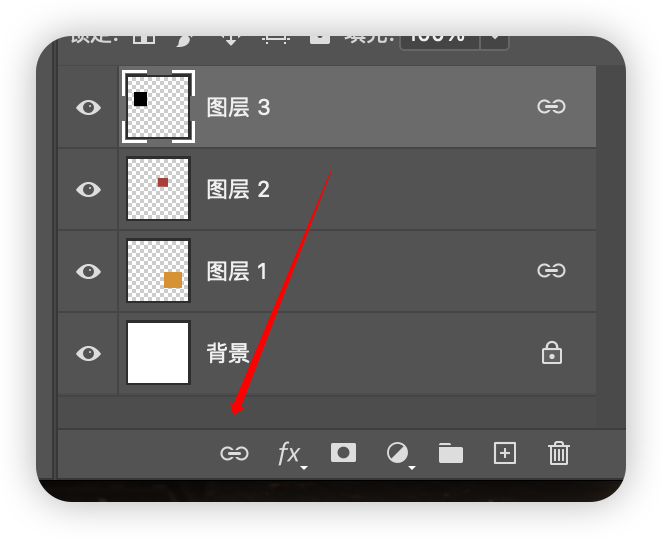662x538 pixels.
Task: Click the lock icon on 背景 layer
Action: tap(552, 353)
